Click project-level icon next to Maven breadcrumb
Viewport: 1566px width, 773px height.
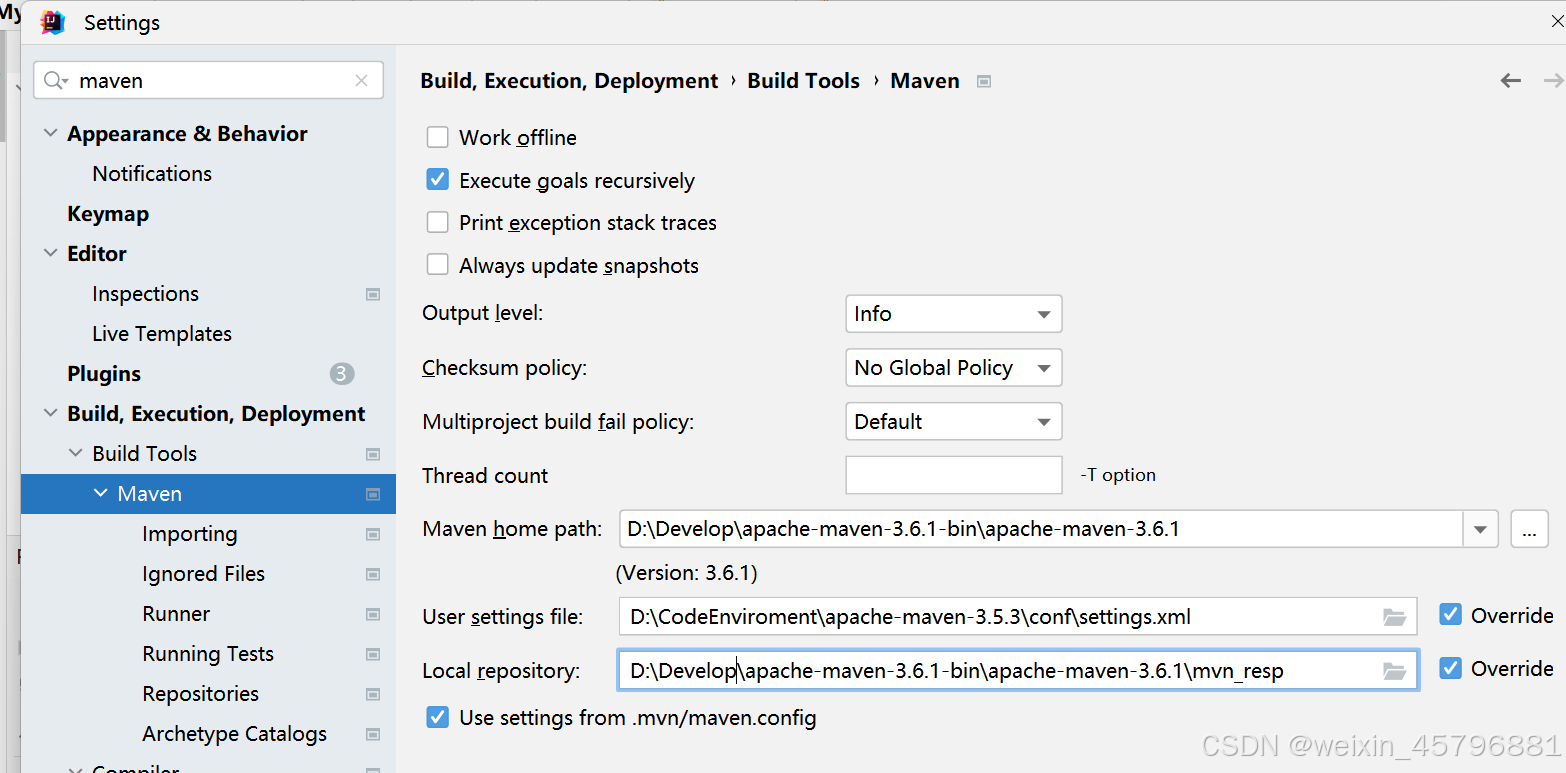[984, 82]
